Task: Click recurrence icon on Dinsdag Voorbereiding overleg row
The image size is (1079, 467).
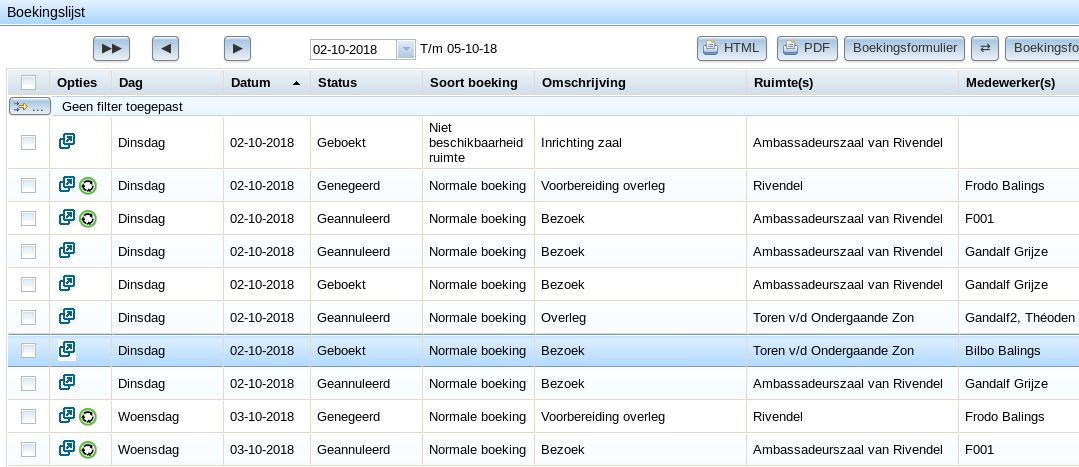Action: tap(87, 186)
